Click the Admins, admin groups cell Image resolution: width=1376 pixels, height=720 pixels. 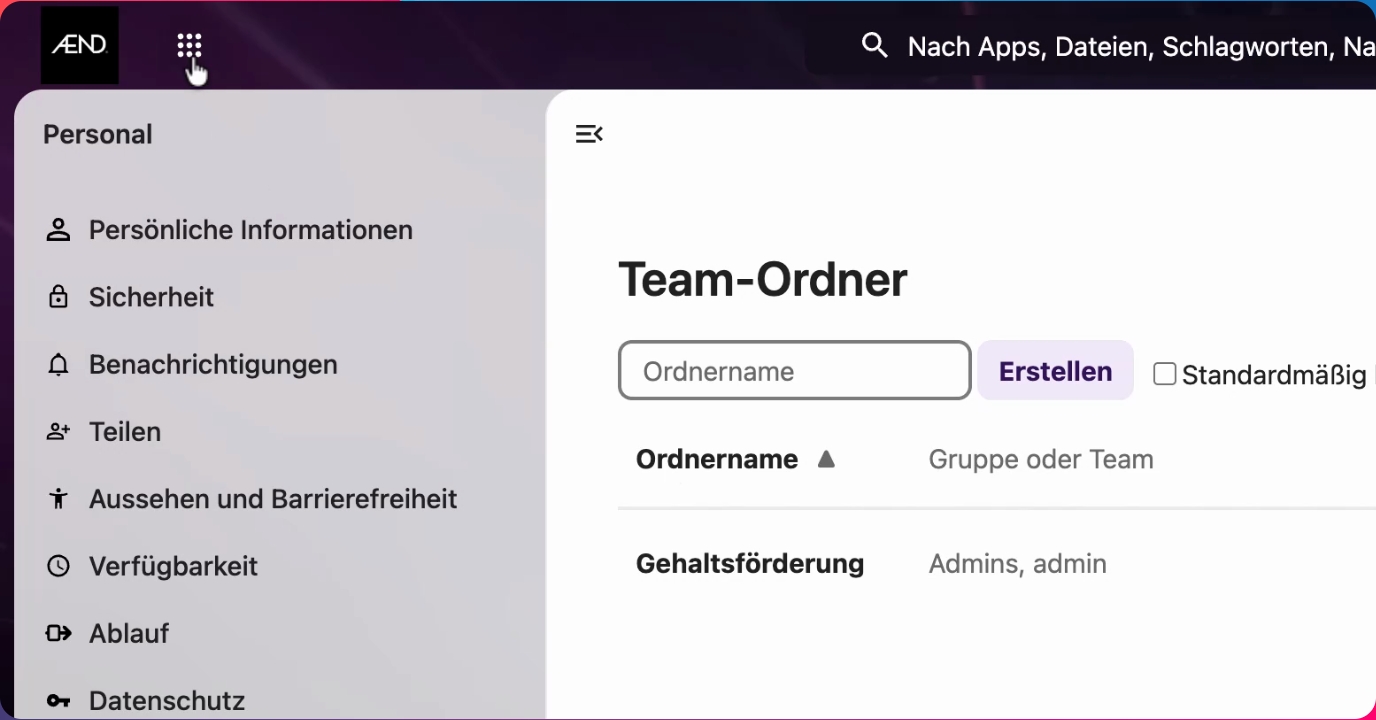click(1018, 564)
